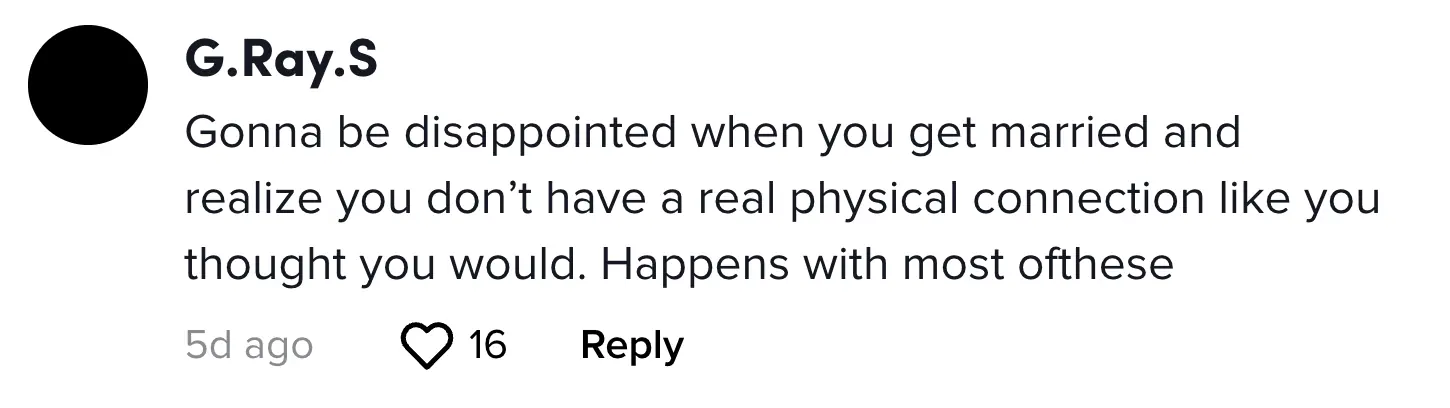Open G.Ray.S's profile via username
Image resolution: width=1450 pixels, height=408 pixels.
coord(281,62)
